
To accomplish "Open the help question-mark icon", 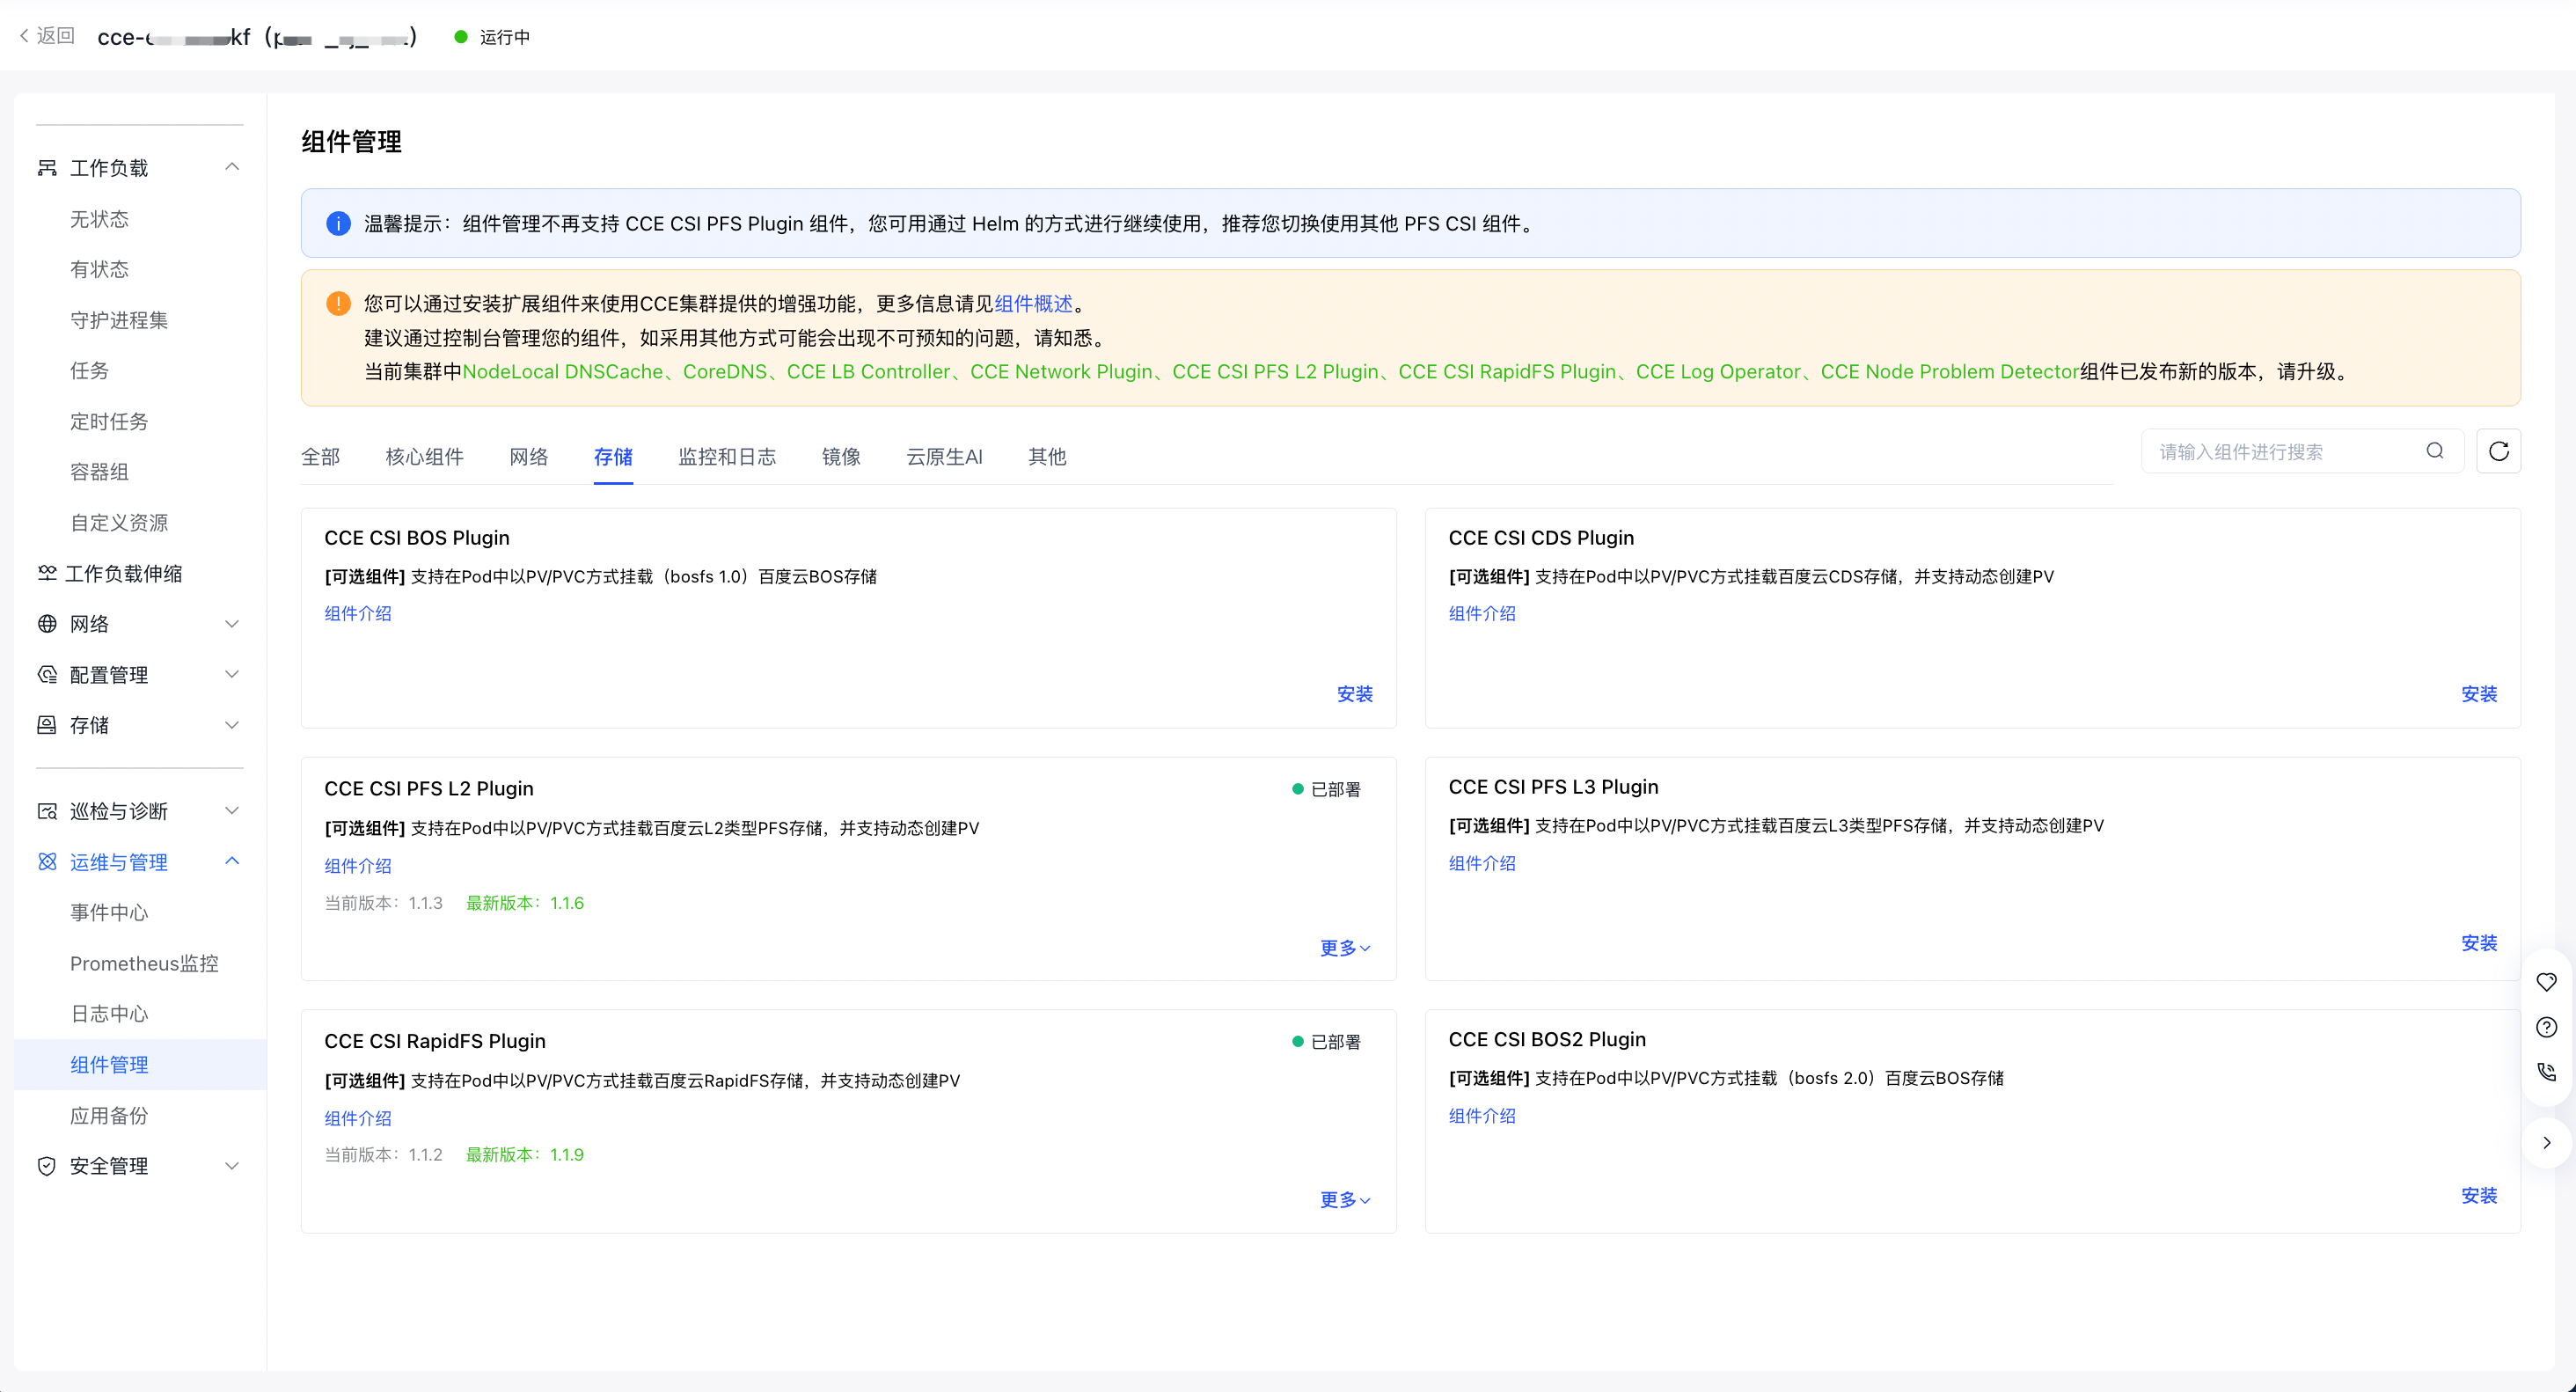I will [x=2547, y=1027].
